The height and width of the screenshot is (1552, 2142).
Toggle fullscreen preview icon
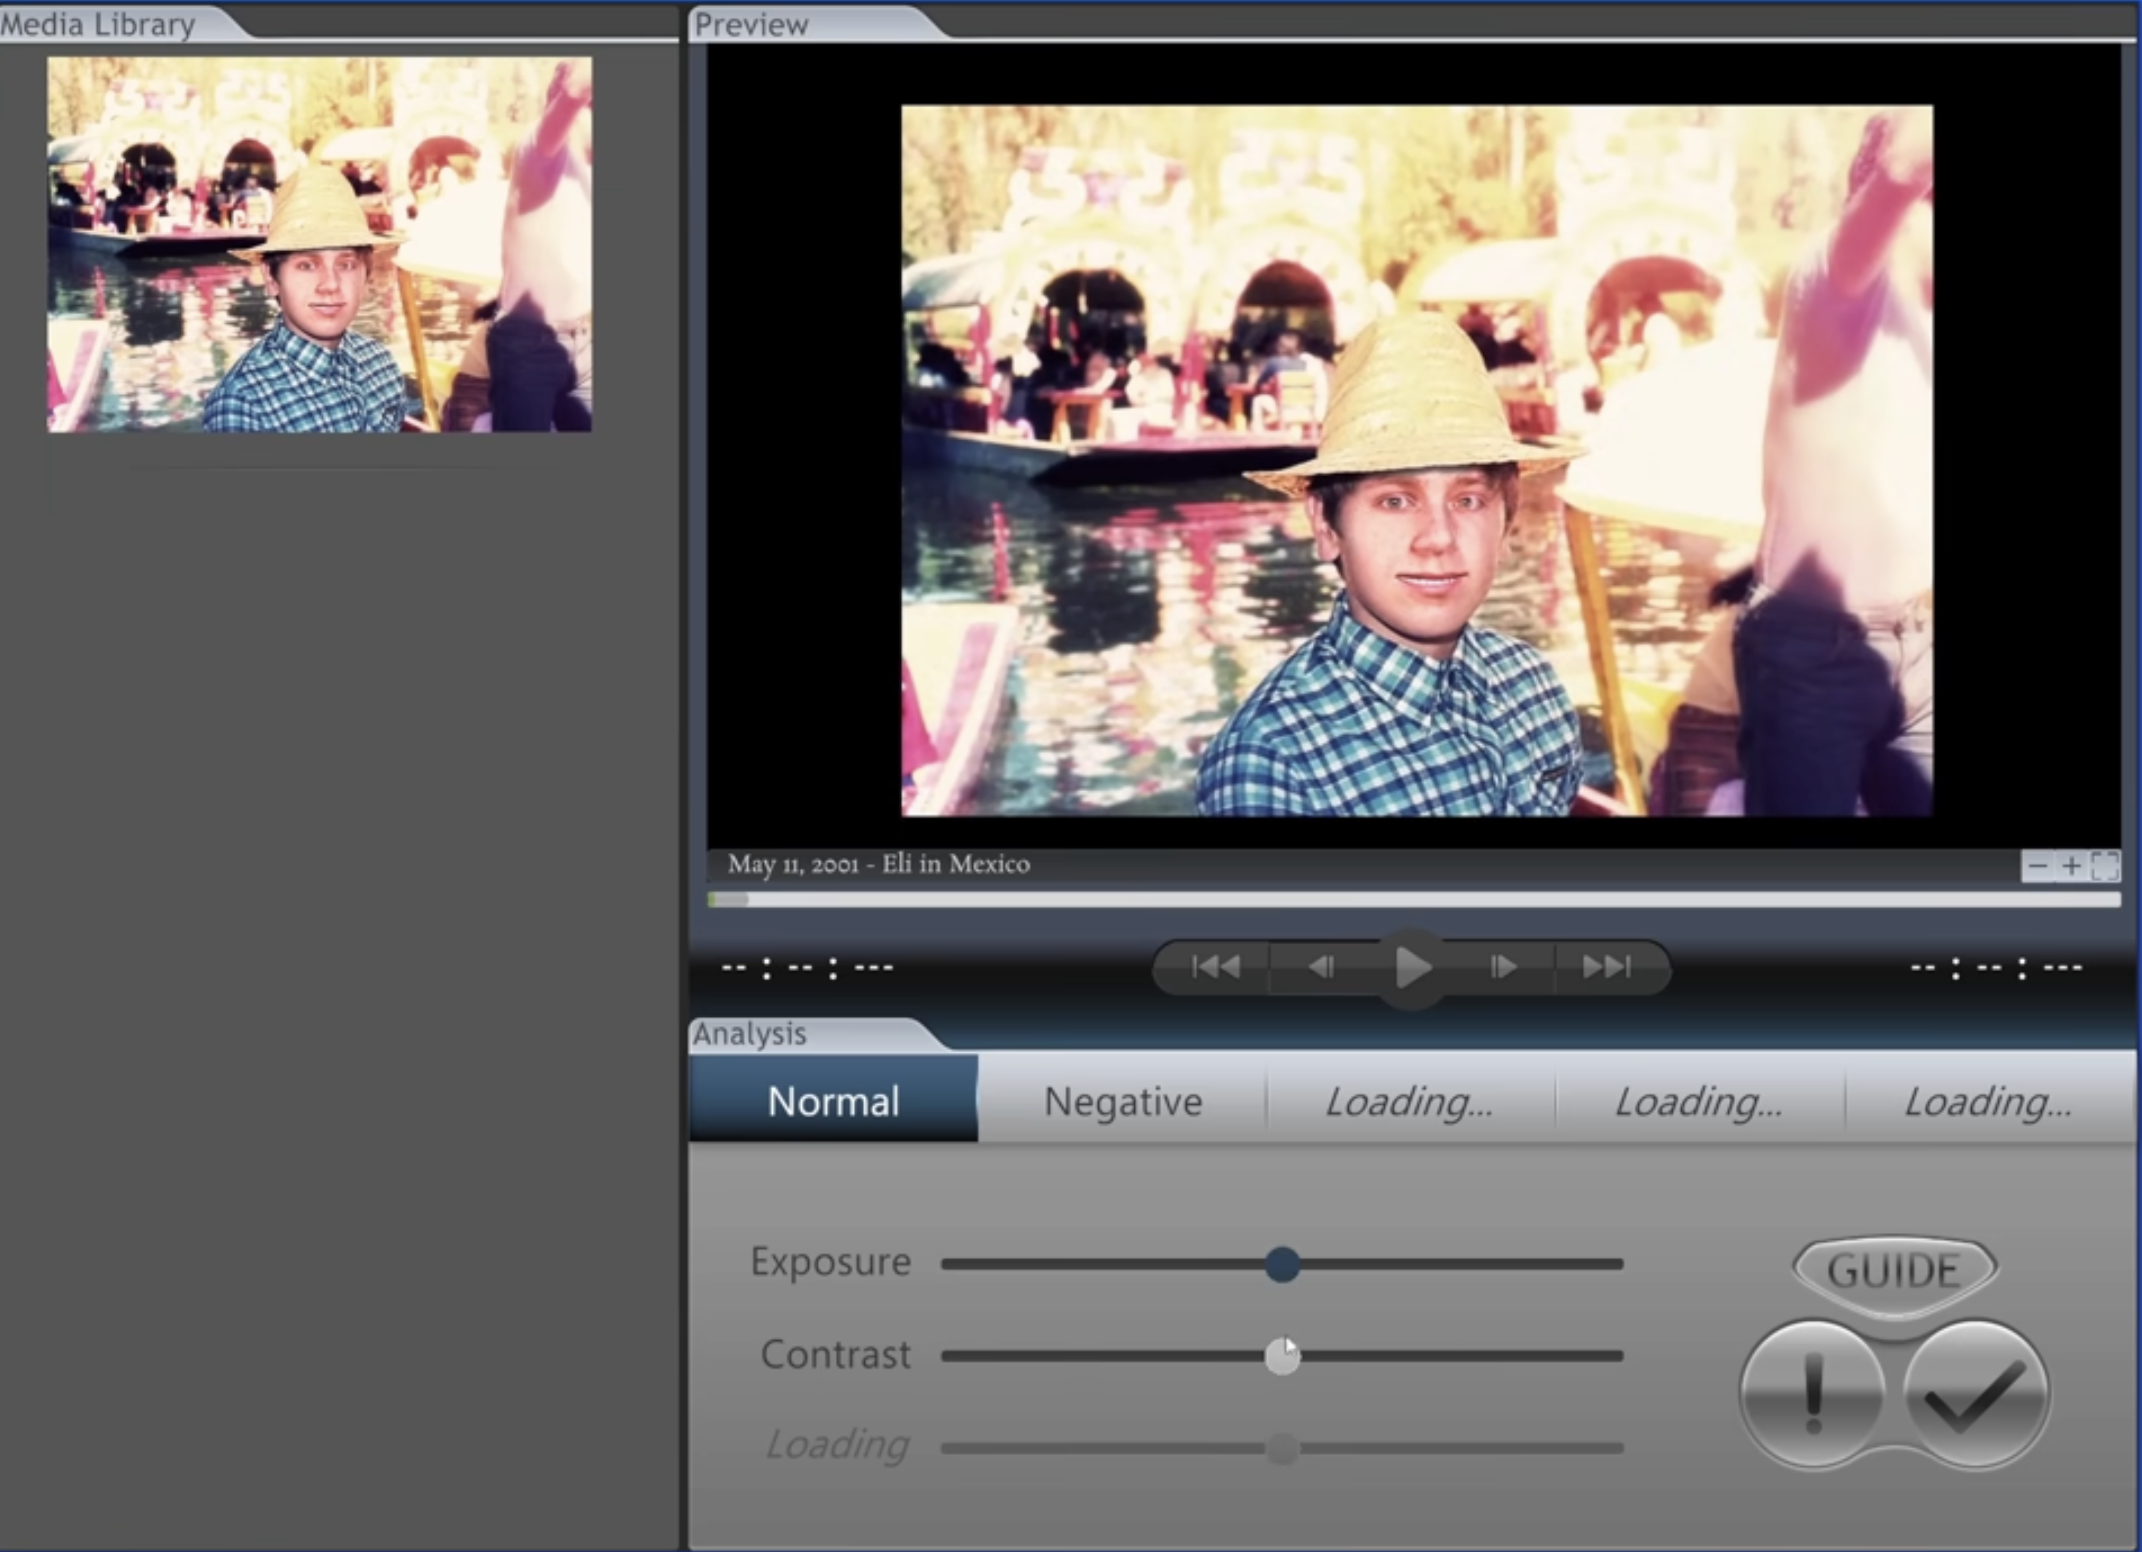click(2104, 866)
